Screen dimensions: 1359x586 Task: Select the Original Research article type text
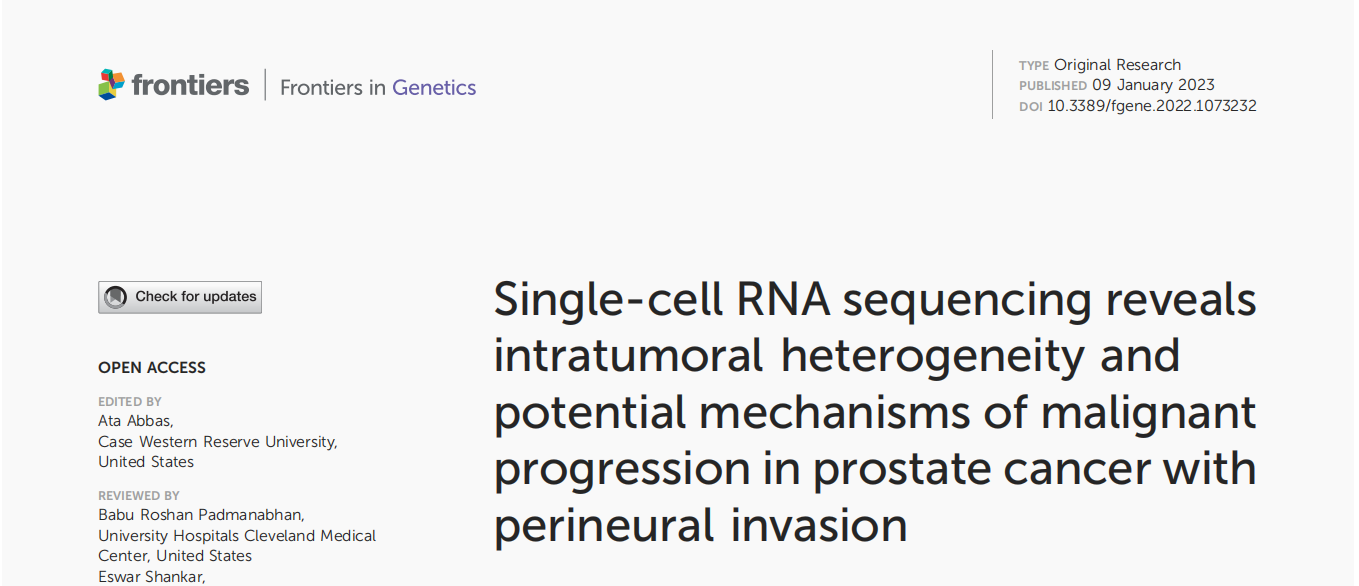click(1117, 65)
